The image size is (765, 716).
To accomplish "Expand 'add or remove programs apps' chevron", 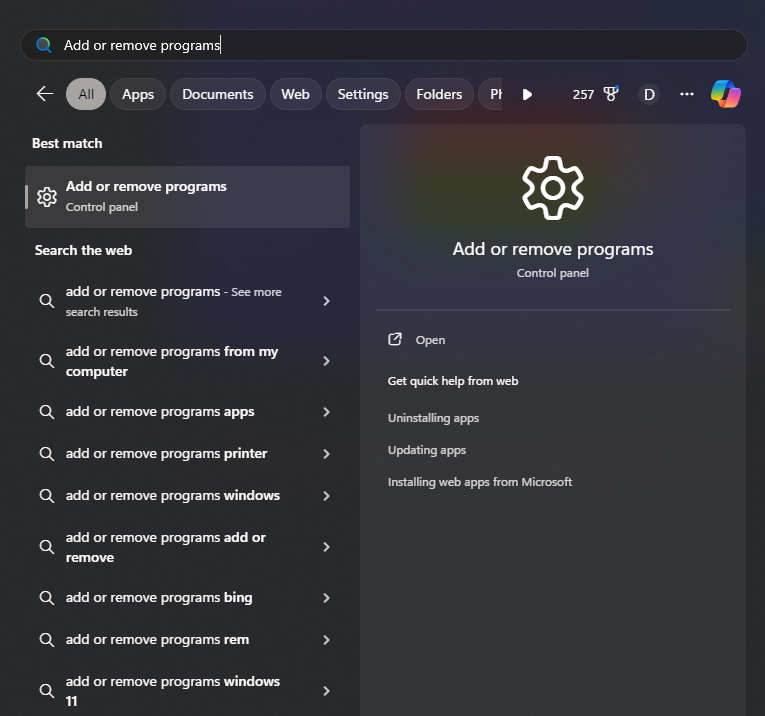I will pos(326,412).
